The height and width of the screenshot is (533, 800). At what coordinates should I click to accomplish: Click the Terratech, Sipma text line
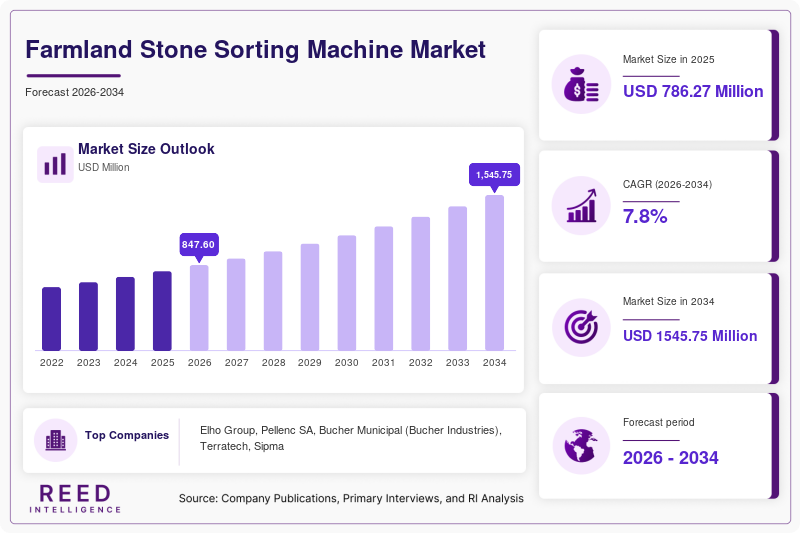click(242, 446)
